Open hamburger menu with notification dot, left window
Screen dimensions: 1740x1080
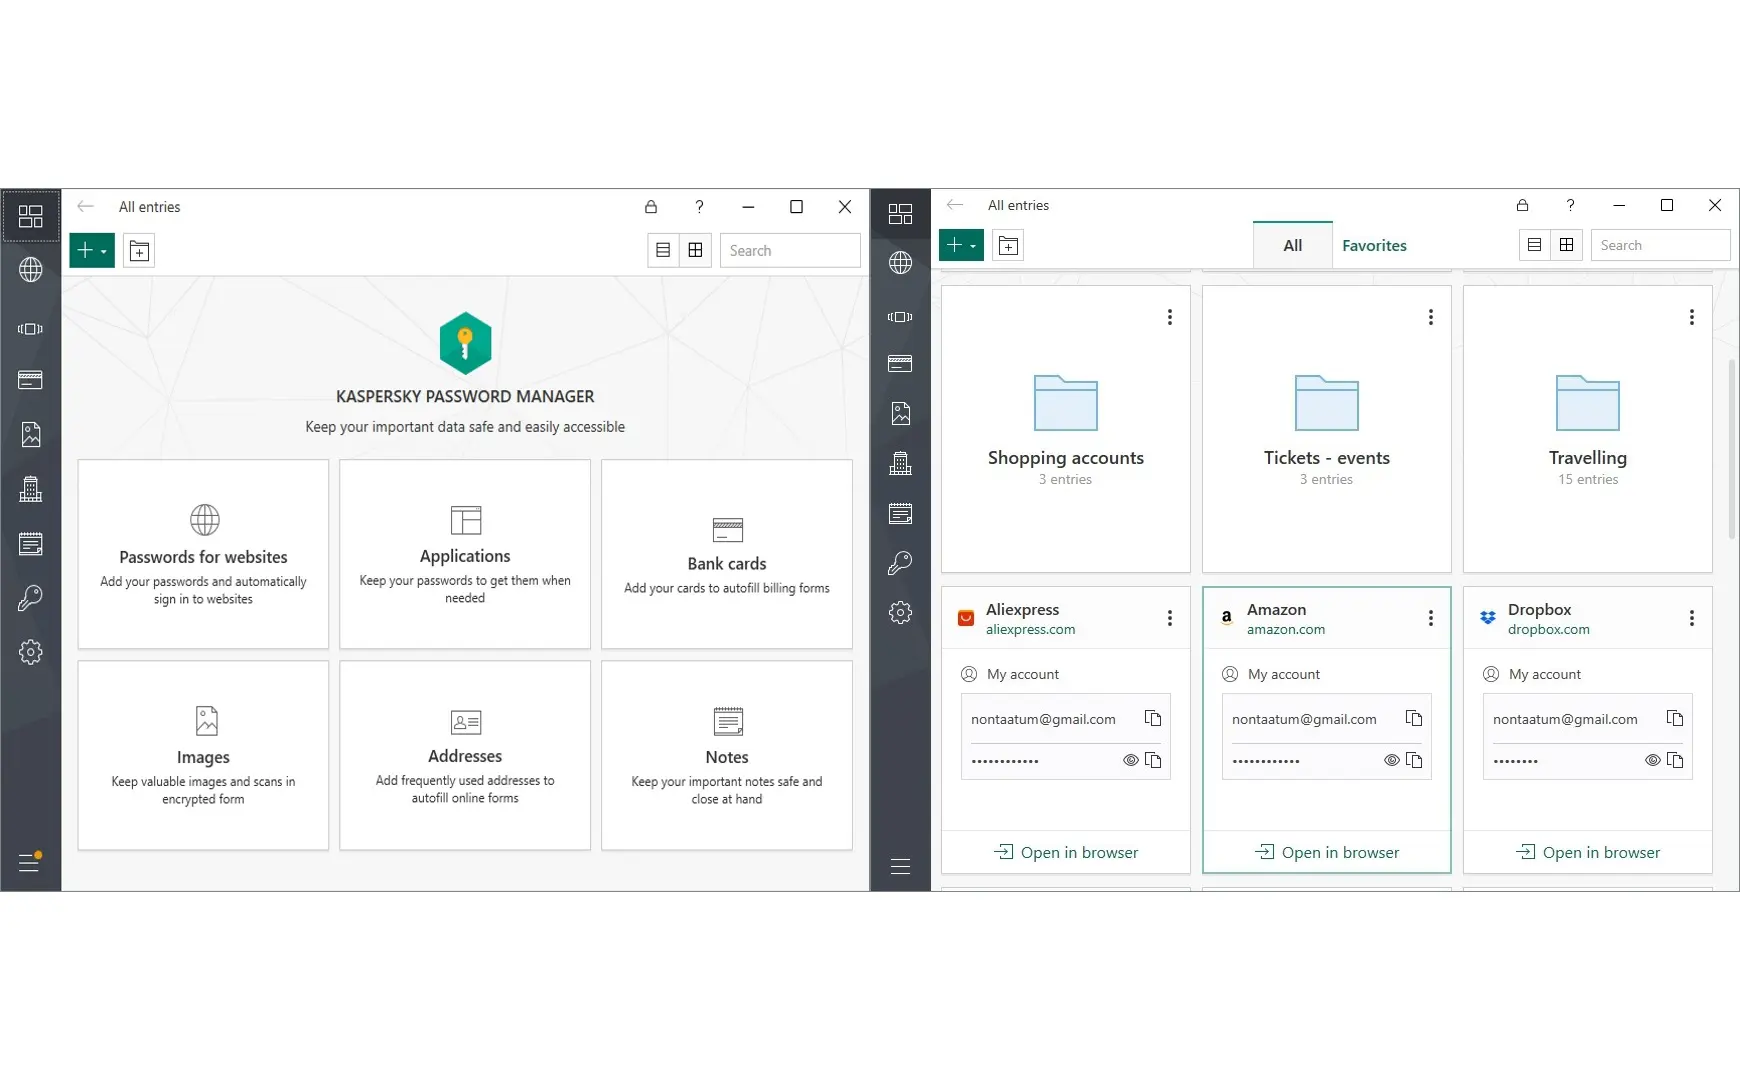point(30,861)
